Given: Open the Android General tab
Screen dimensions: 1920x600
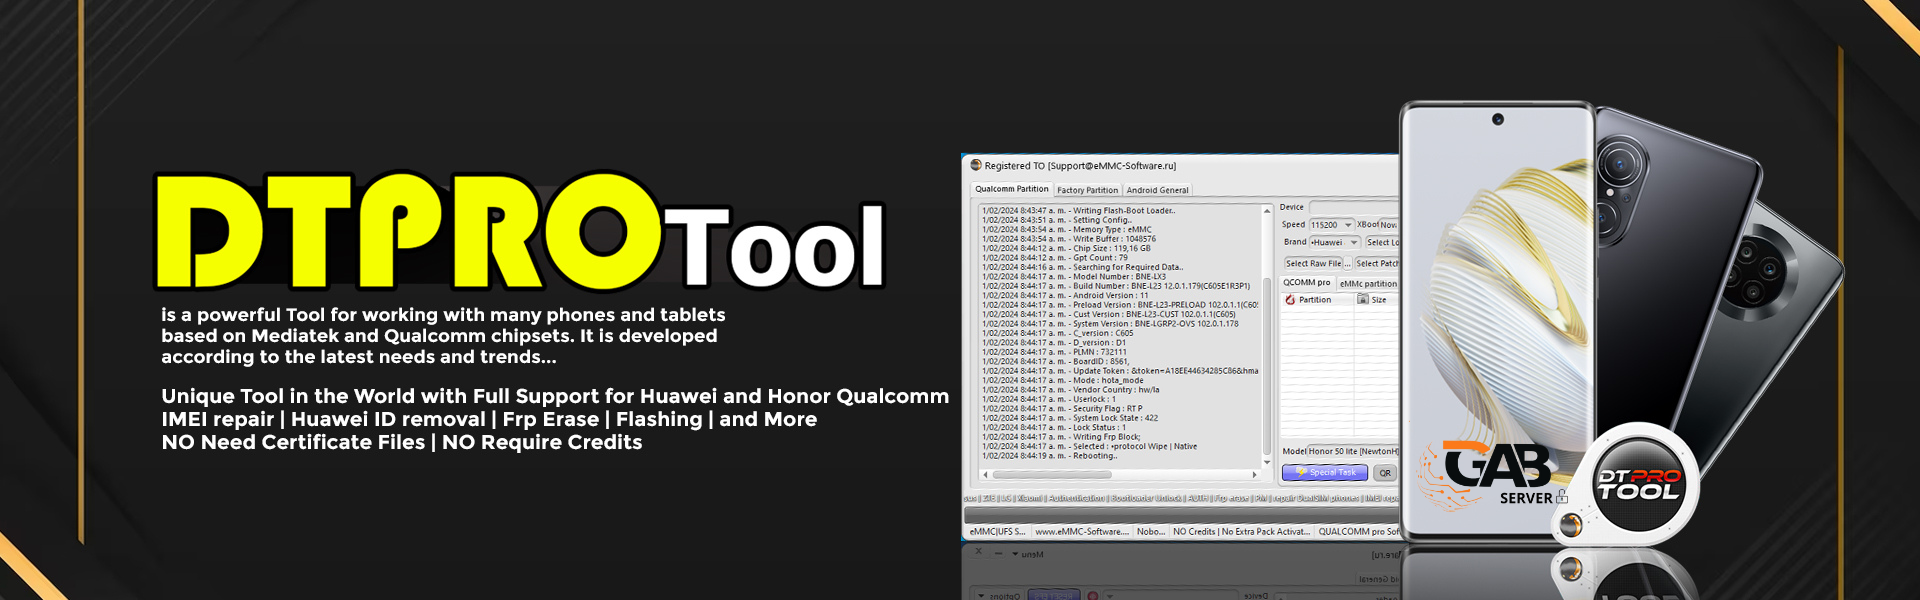Looking at the screenshot, I should coord(1157,190).
